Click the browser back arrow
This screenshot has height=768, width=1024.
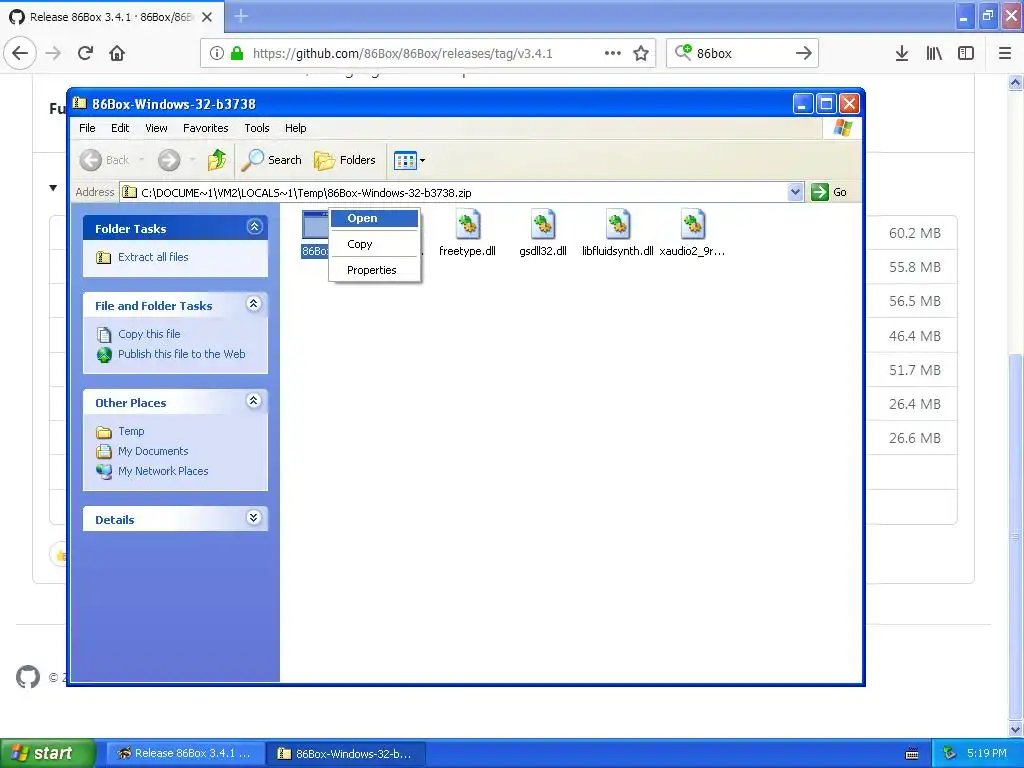(x=20, y=53)
